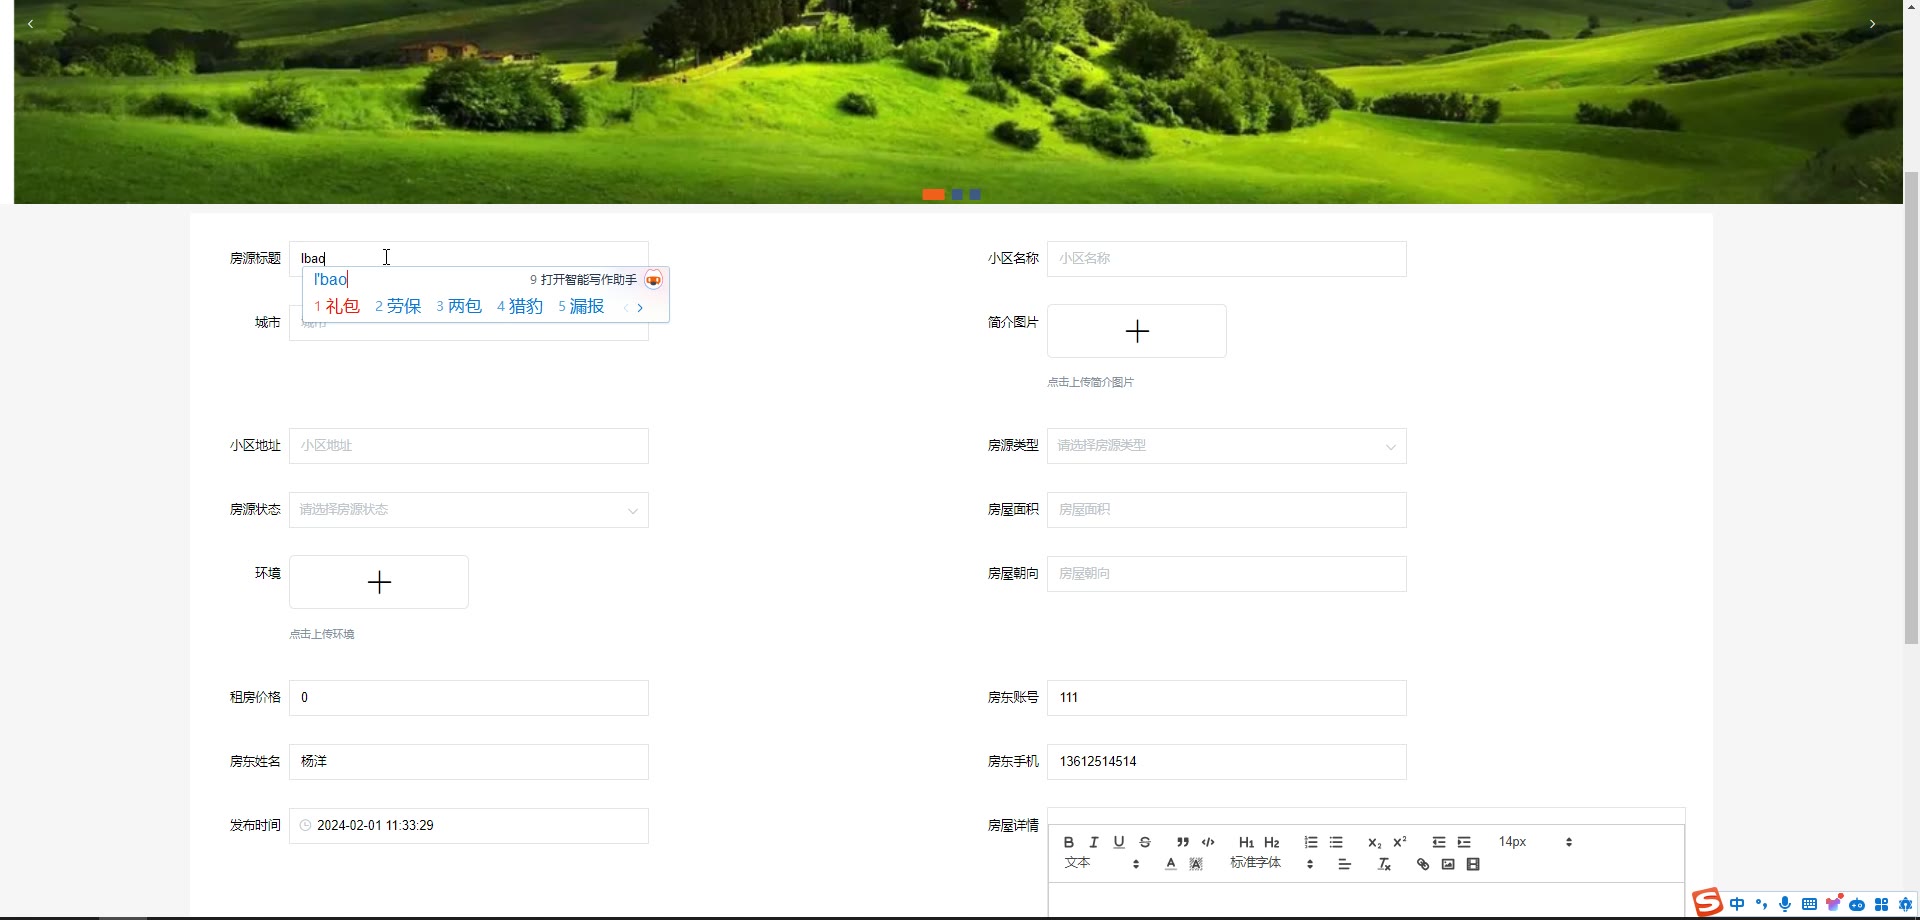Toggle strikethrough formatting in the editor
The height and width of the screenshot is (920, 1920).
(1145, 842)
